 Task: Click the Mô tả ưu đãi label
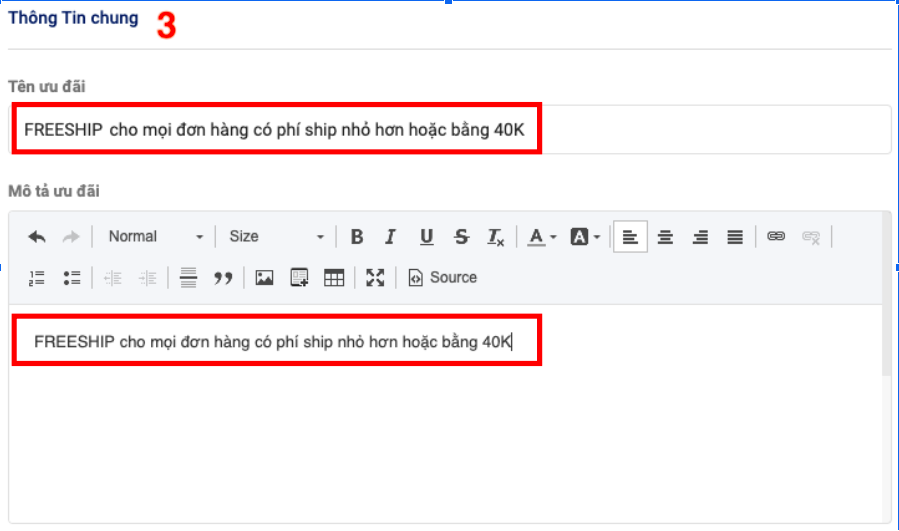pyautogui.click(x=54, y=191)
